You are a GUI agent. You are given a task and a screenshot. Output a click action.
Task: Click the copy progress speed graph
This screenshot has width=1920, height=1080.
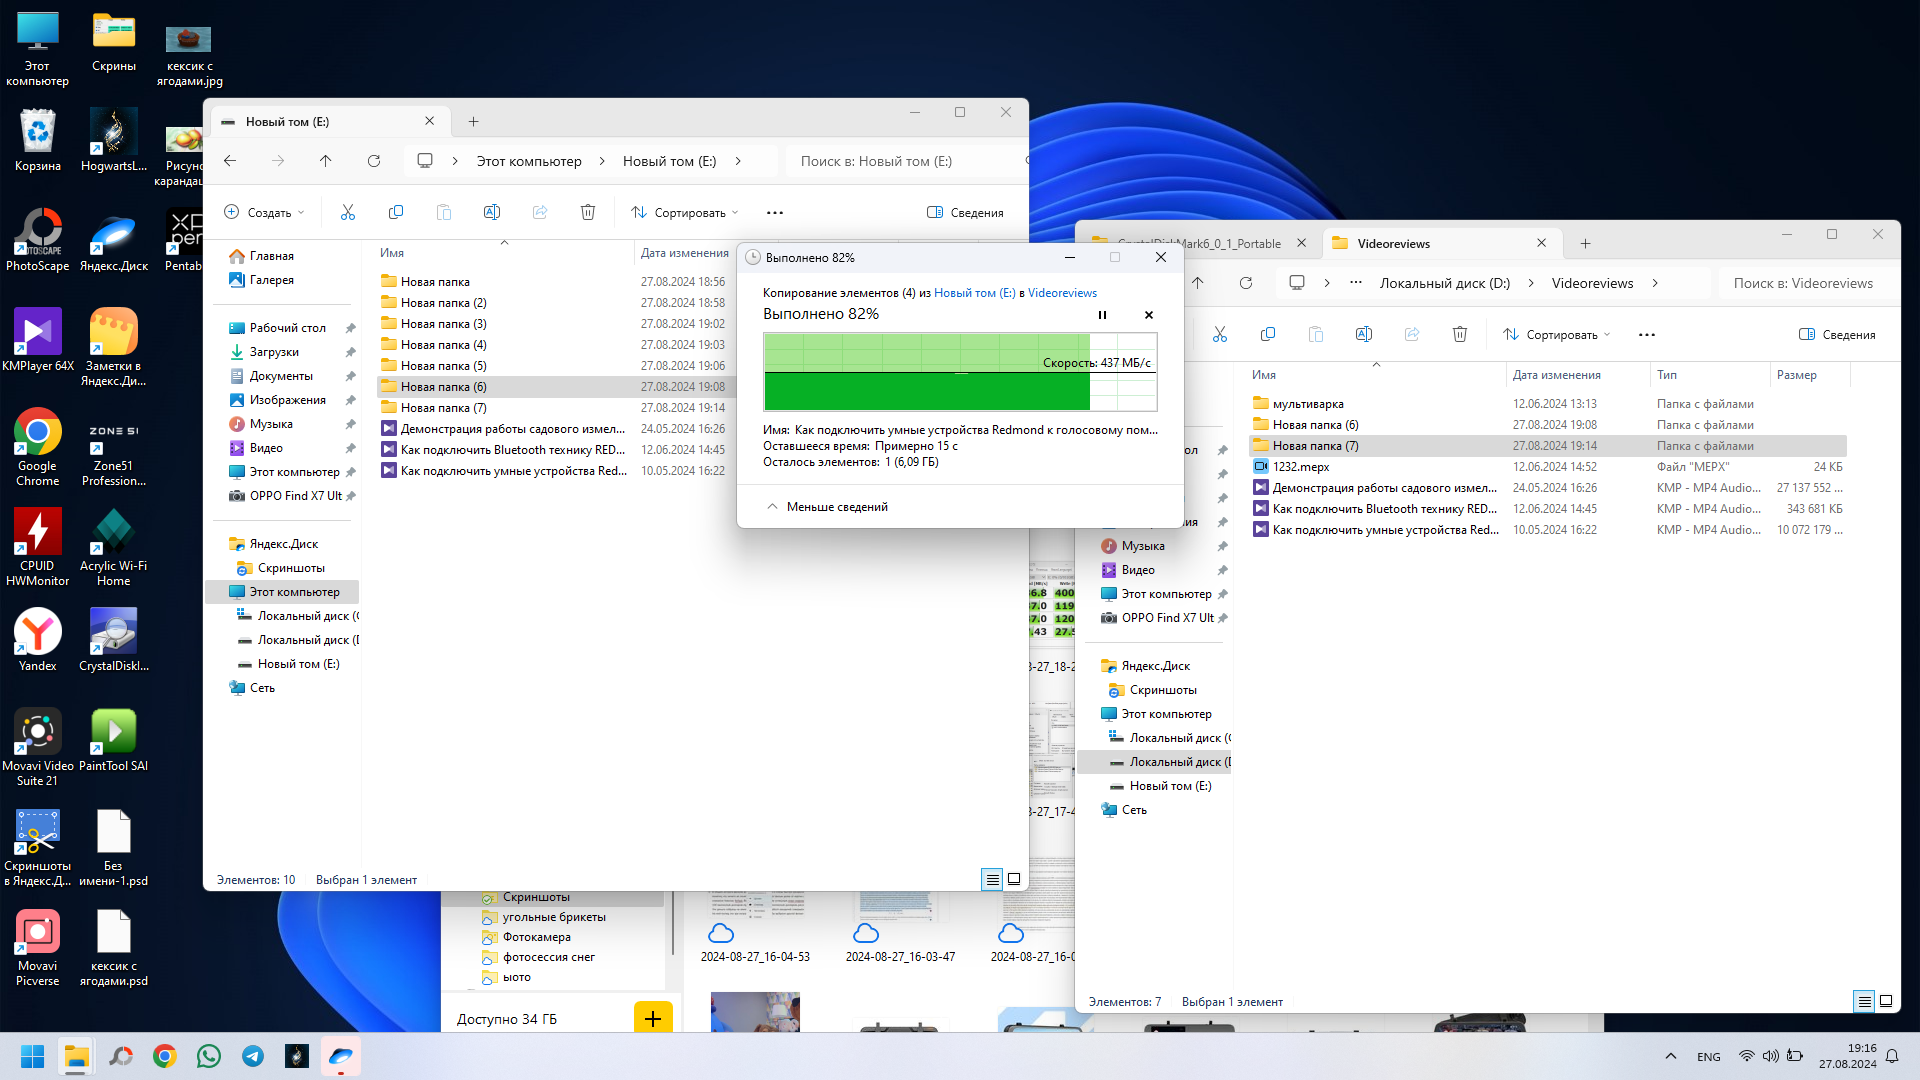pos(960,372)
